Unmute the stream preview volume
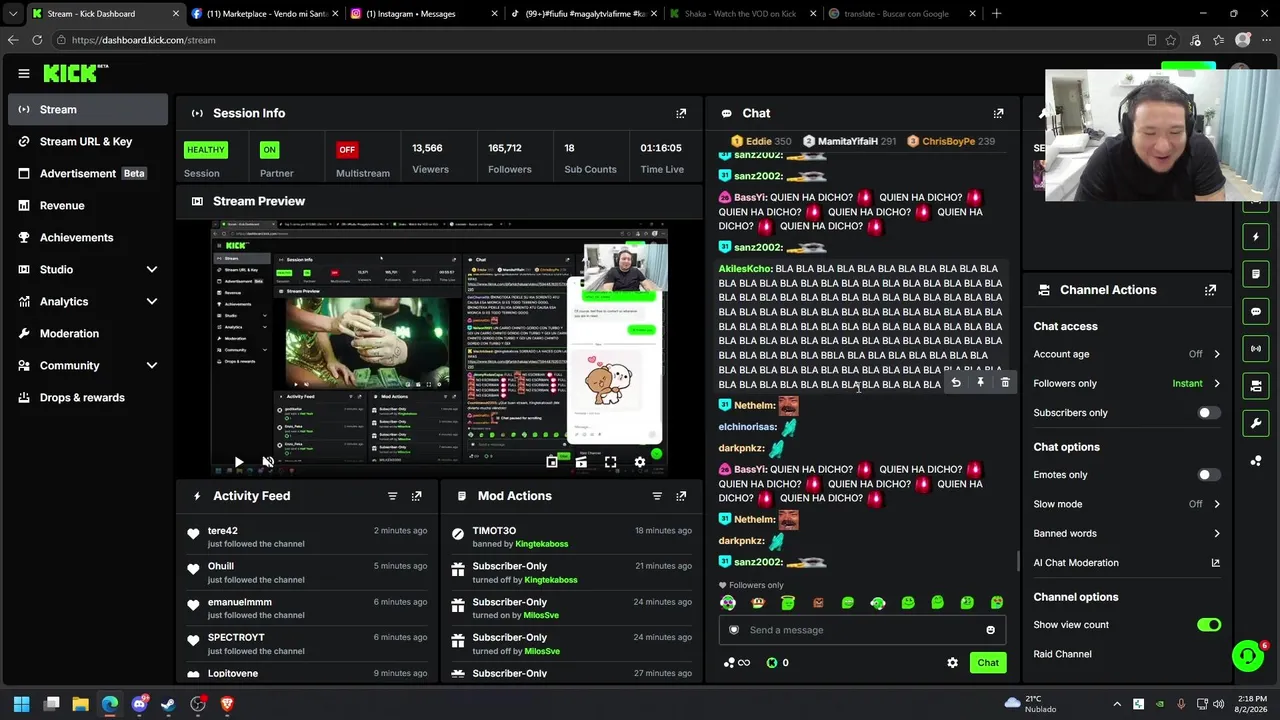 (268, 462)
